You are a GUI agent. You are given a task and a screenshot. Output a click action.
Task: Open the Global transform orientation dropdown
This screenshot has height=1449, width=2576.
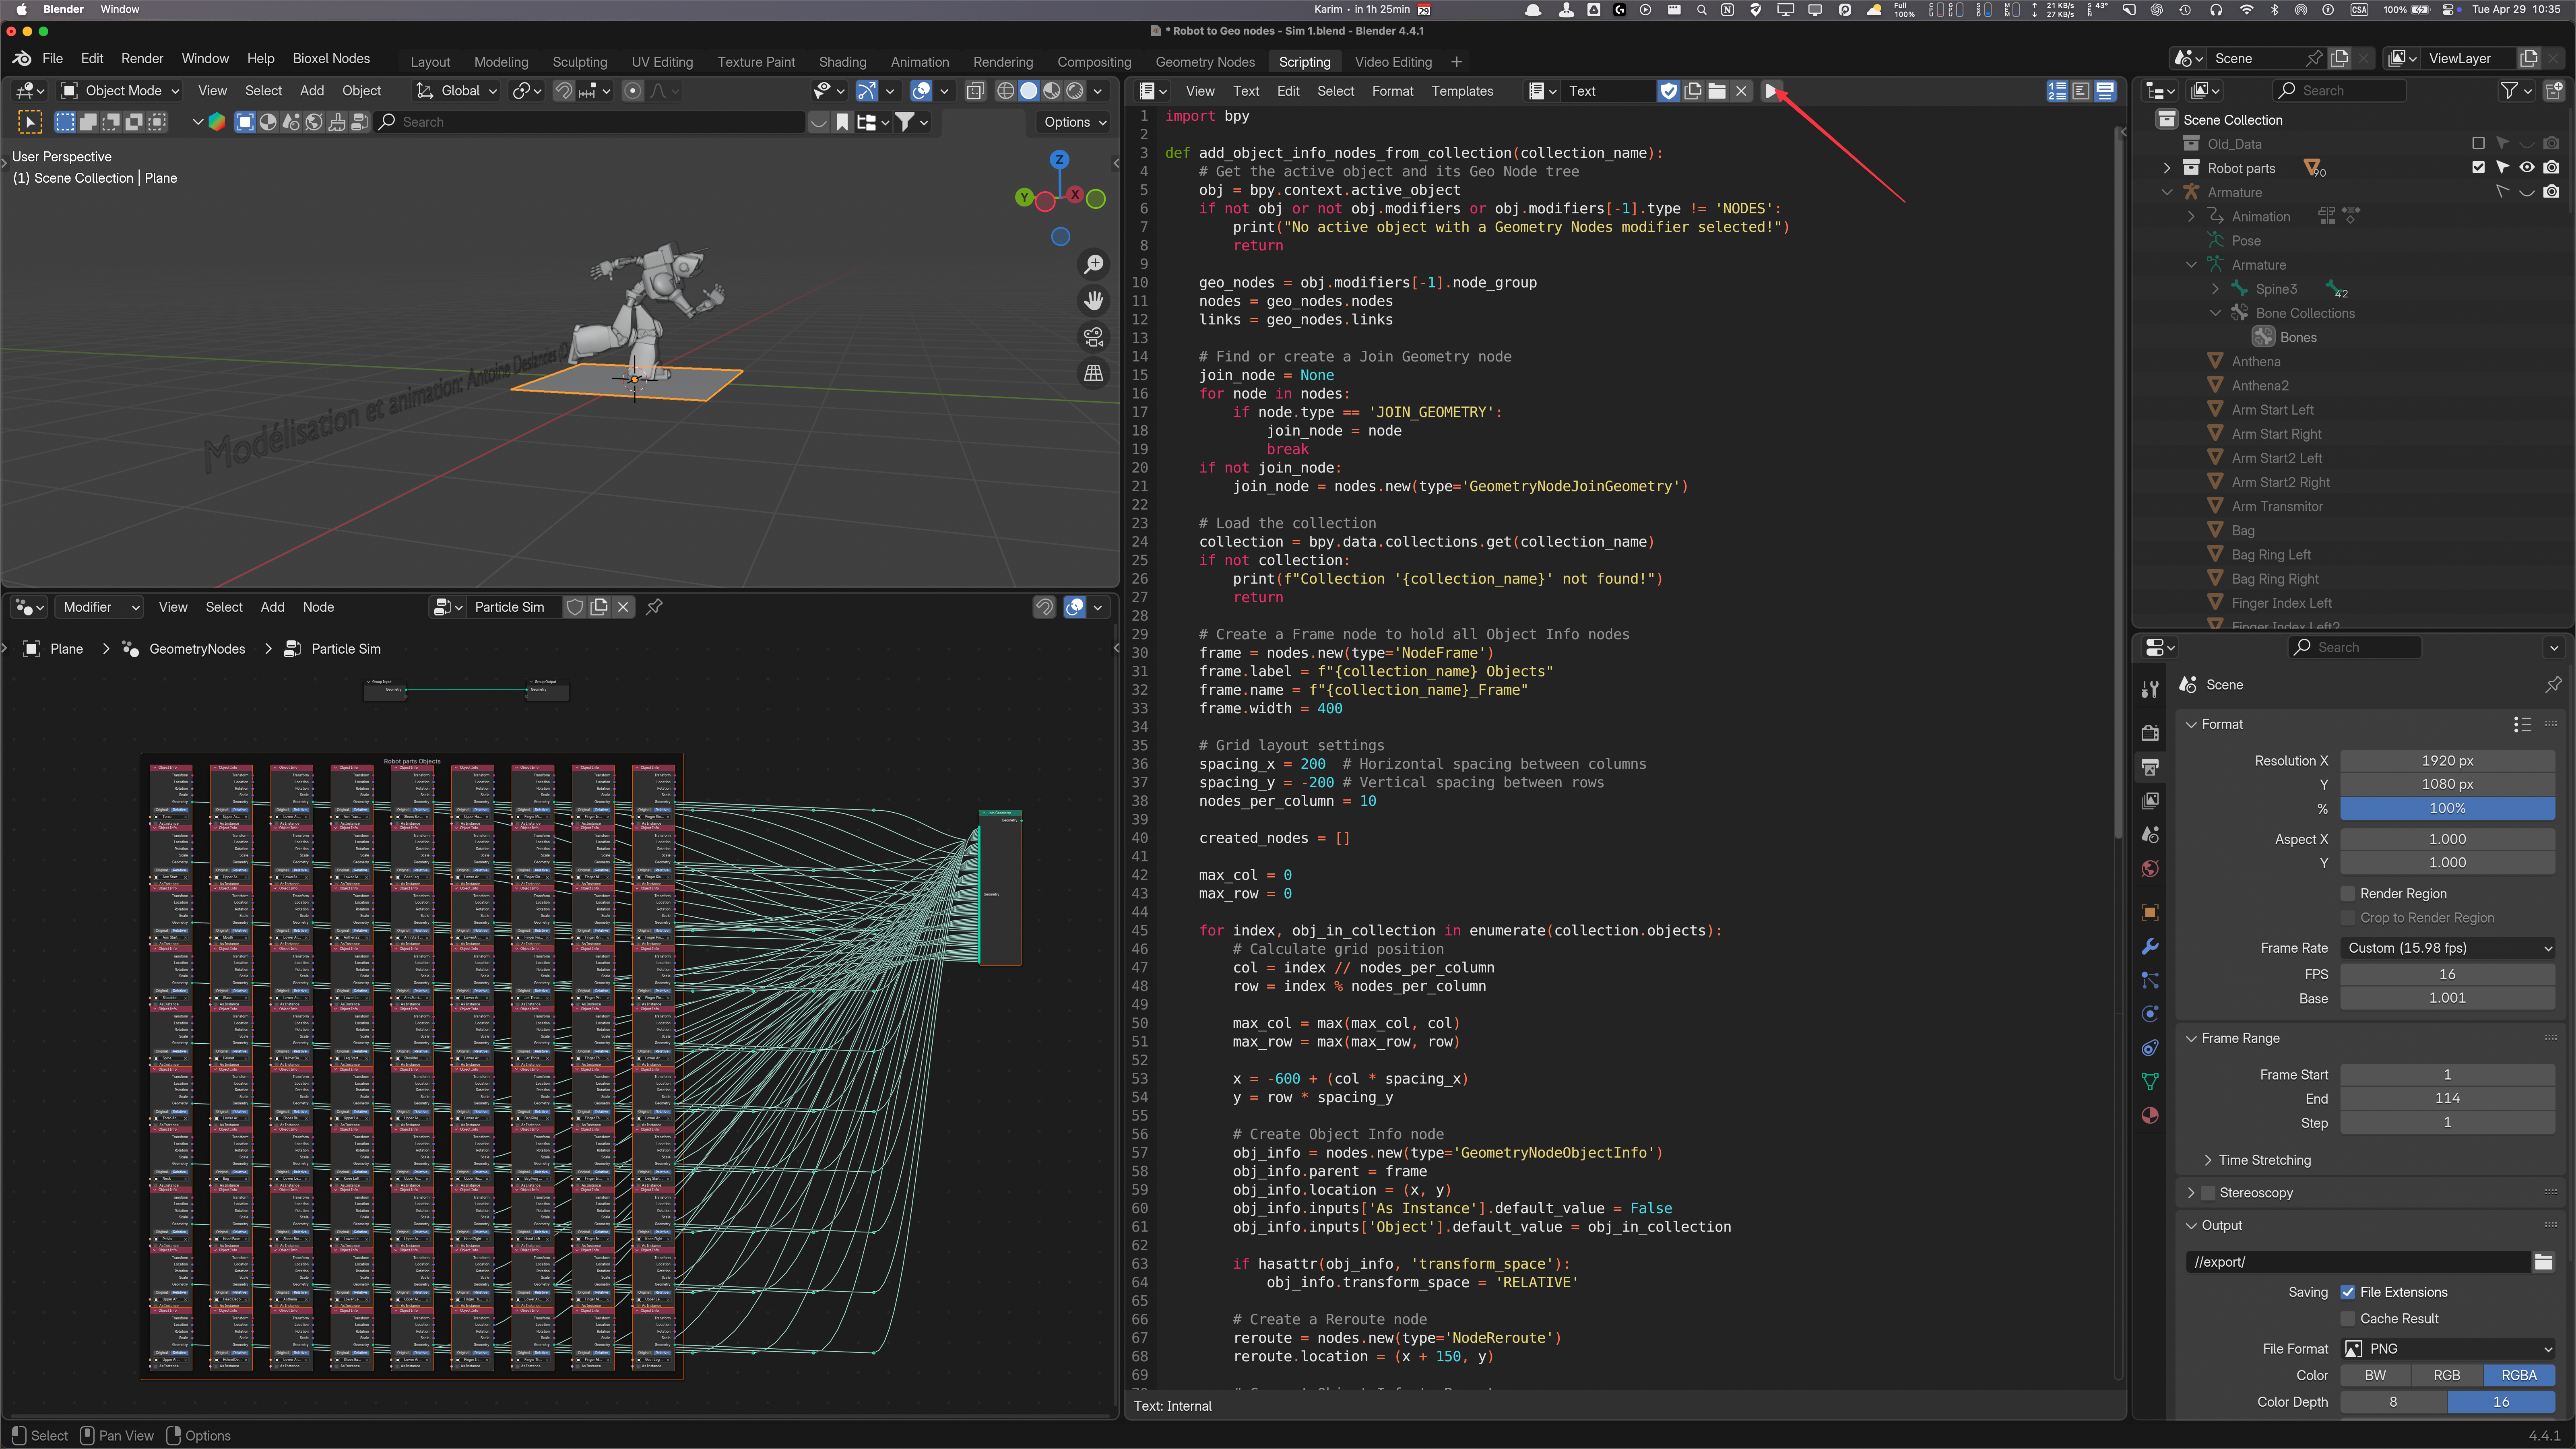tap(457, 91)
